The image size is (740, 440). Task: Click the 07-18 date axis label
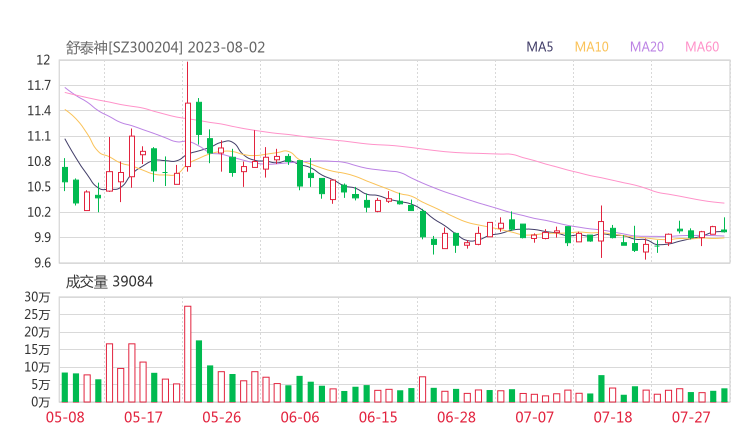(x=613, y=417)
